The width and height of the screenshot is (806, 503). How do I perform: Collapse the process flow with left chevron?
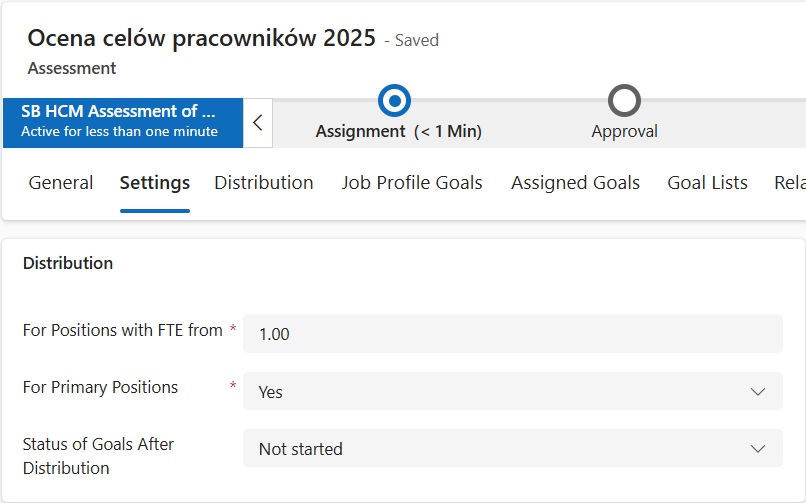(257, 123)
